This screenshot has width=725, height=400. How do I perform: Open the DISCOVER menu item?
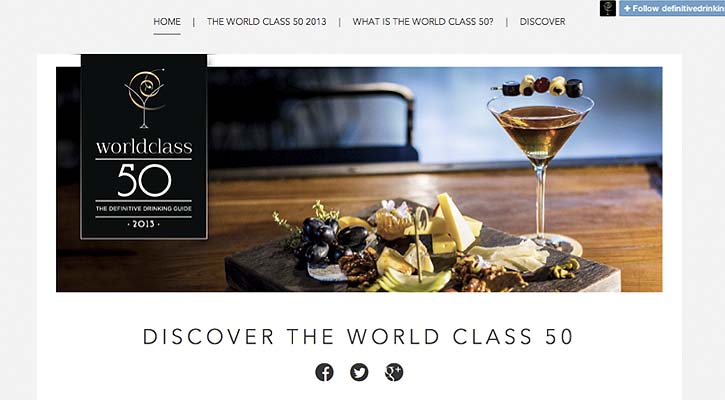[x=542, y=22]
